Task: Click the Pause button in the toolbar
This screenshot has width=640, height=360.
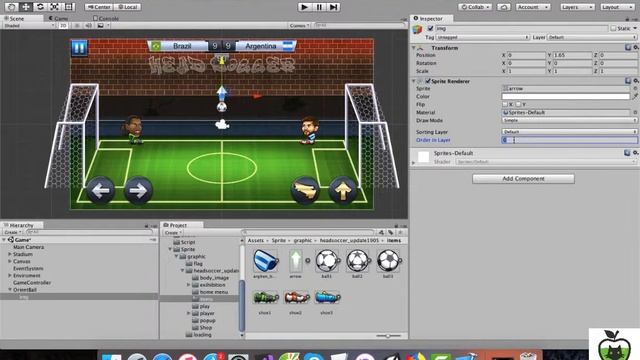Action: tap(319, 7)
